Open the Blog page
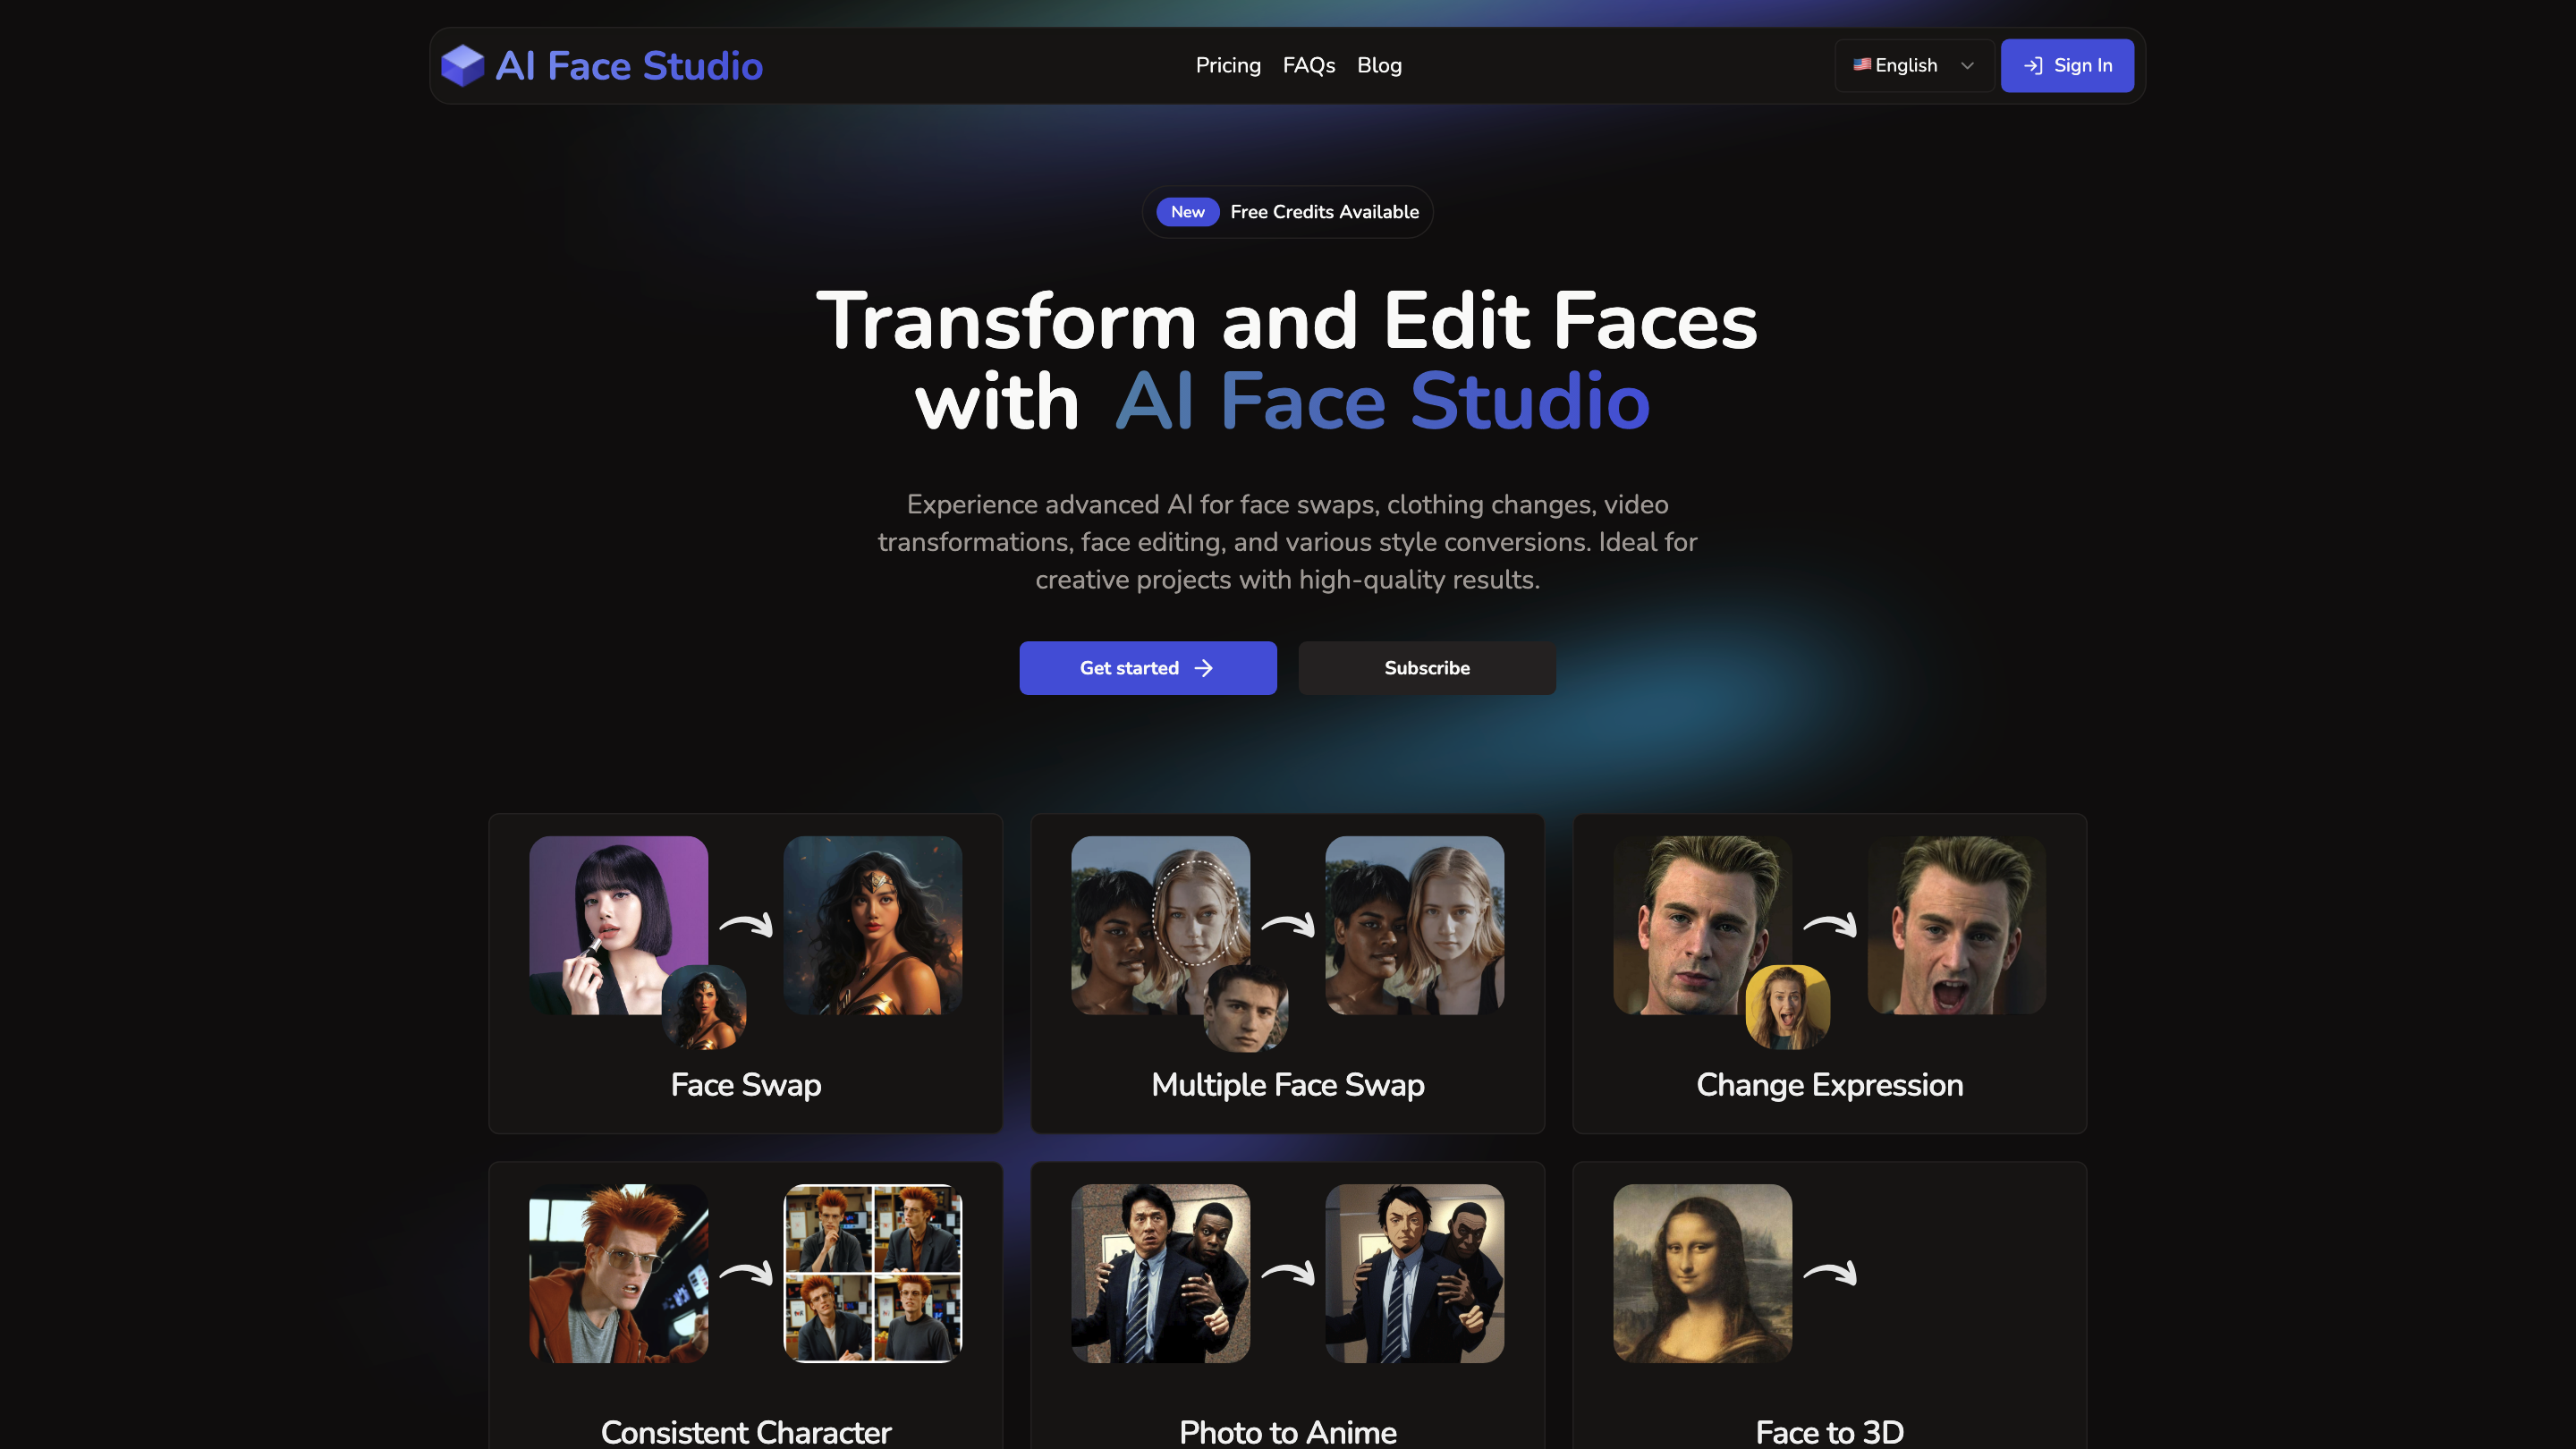 point(1379,65)
